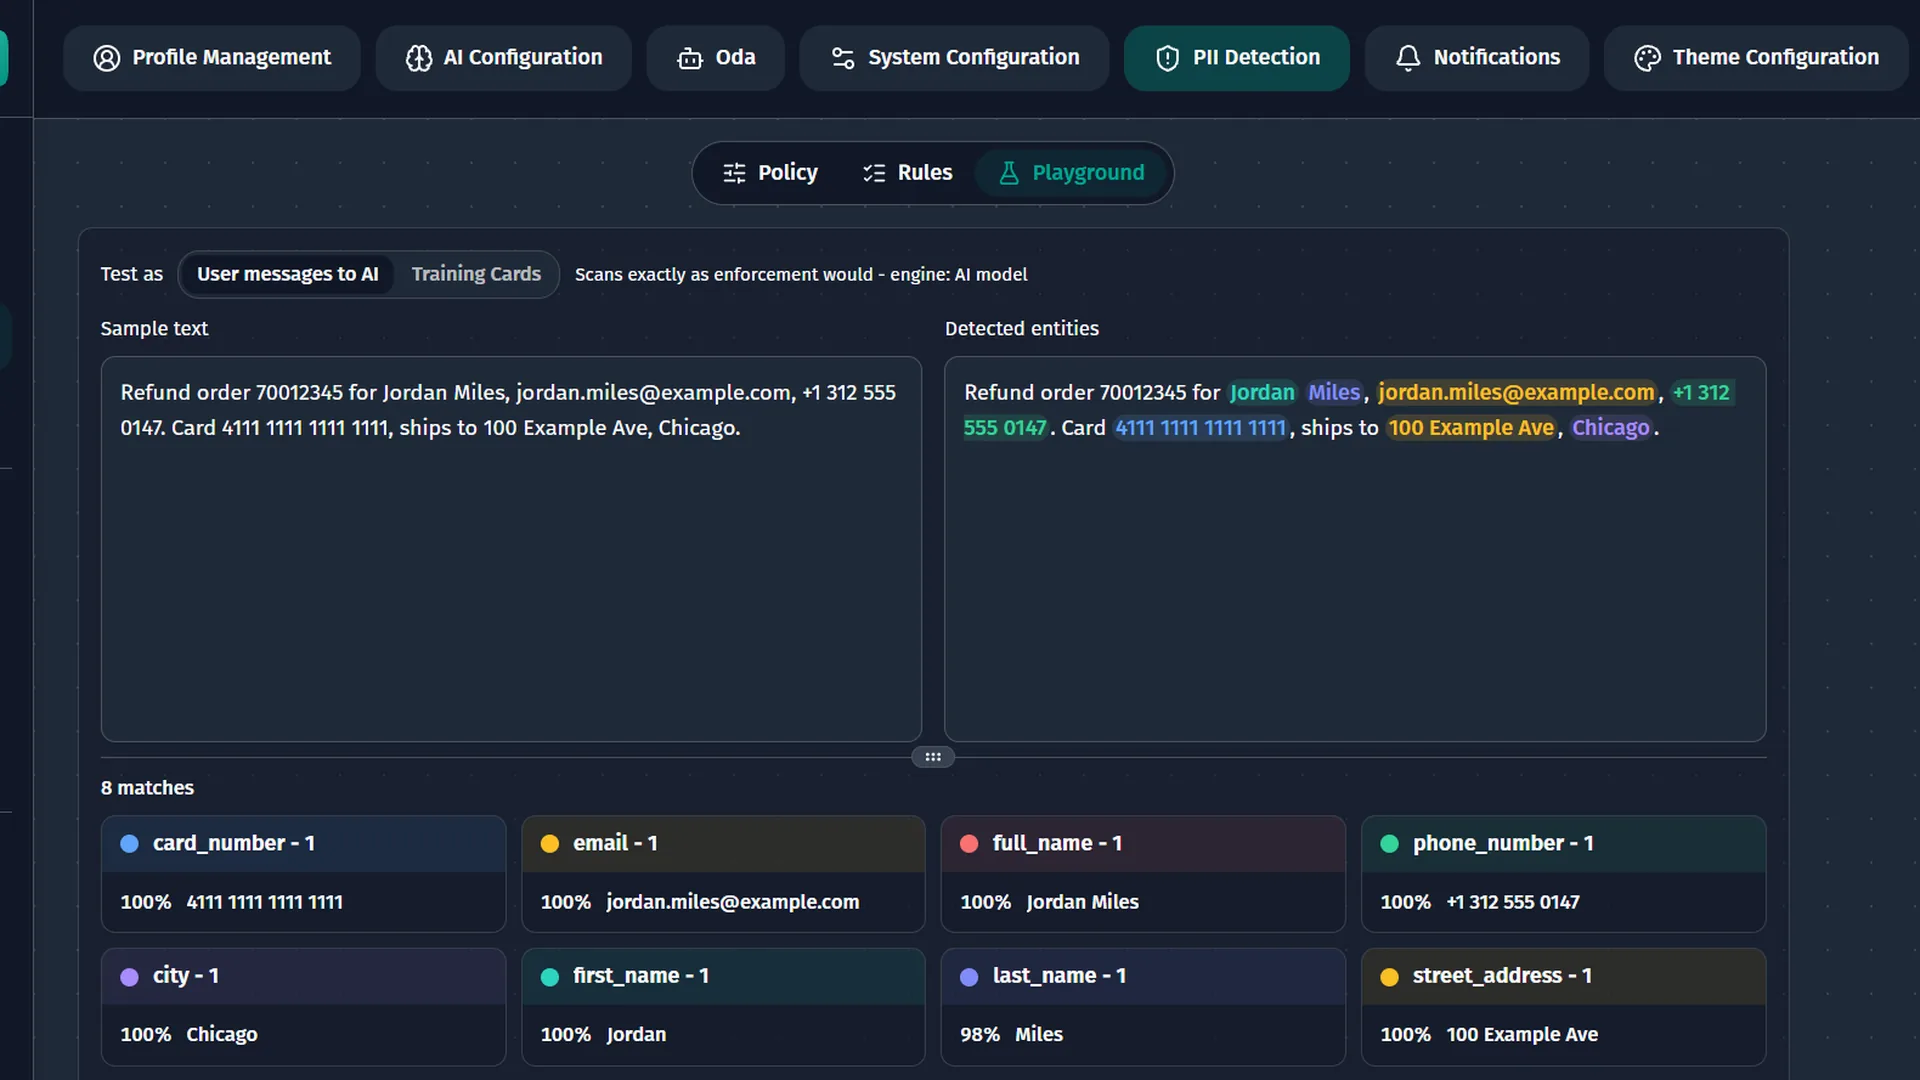This screenshot has width=1920, height=1080.
Task: Go to the Notifications tab
Action: coord(1477,58)
